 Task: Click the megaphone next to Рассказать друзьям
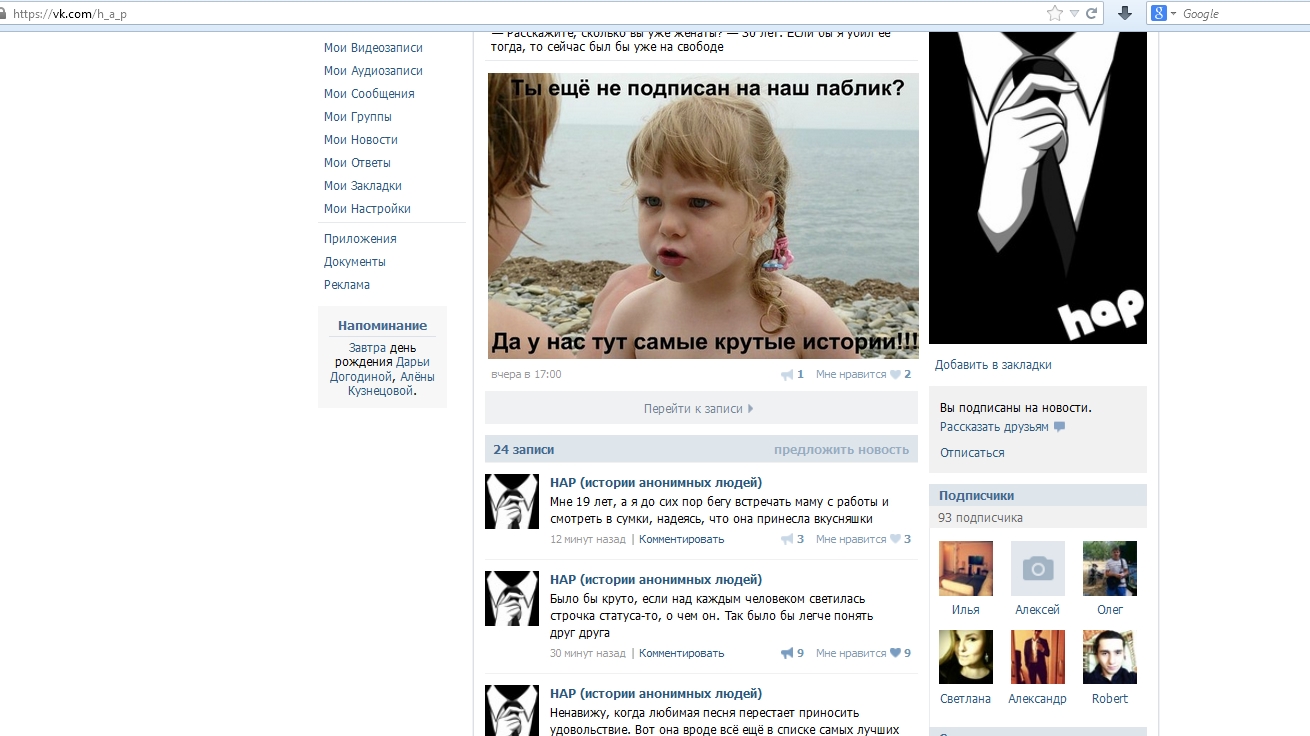click(x=1059, y=427)
